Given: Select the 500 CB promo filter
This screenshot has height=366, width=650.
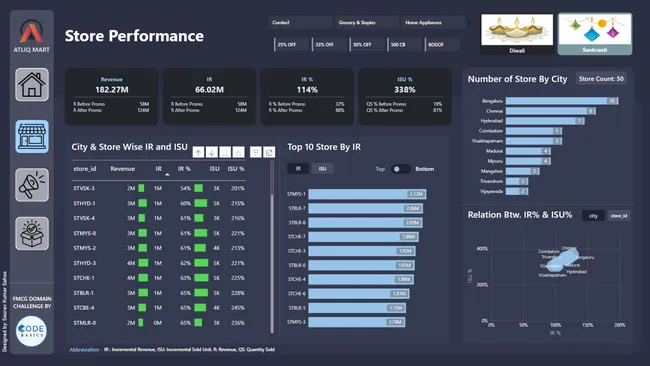Looking at the screenshot, I should coord(405,44).
